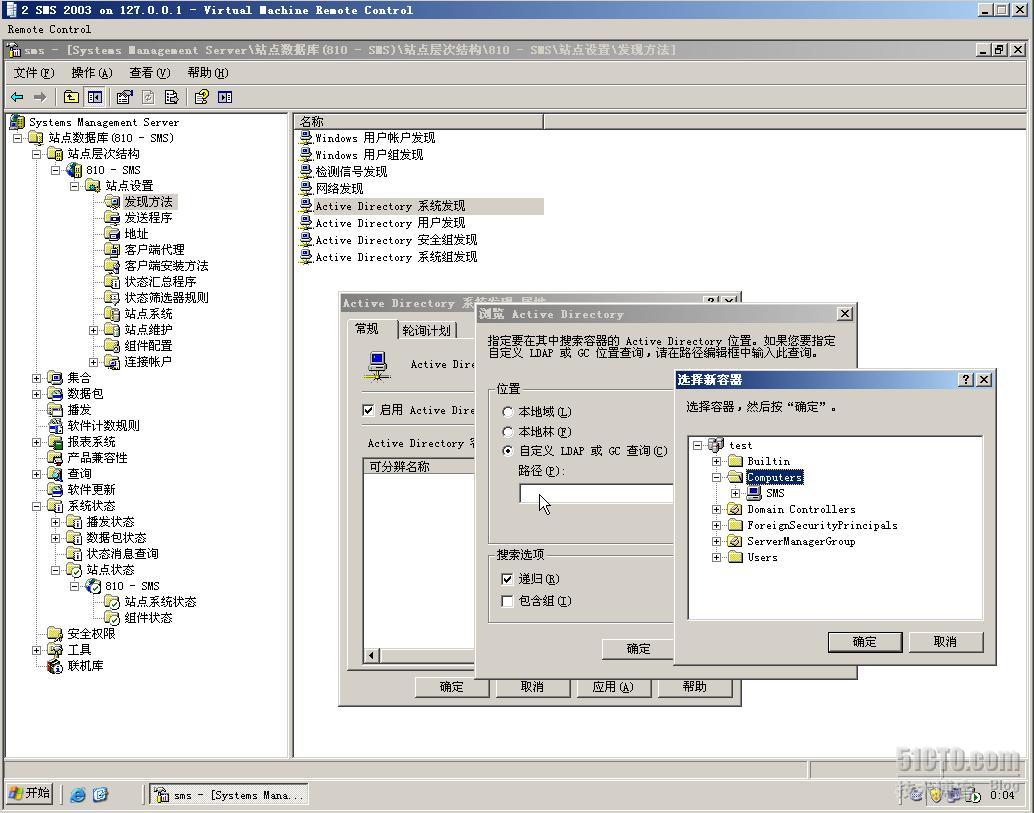Click the 软件计数规则 tree icon
Viewport: 1034px width, 813px height.
tap(55, 426)
